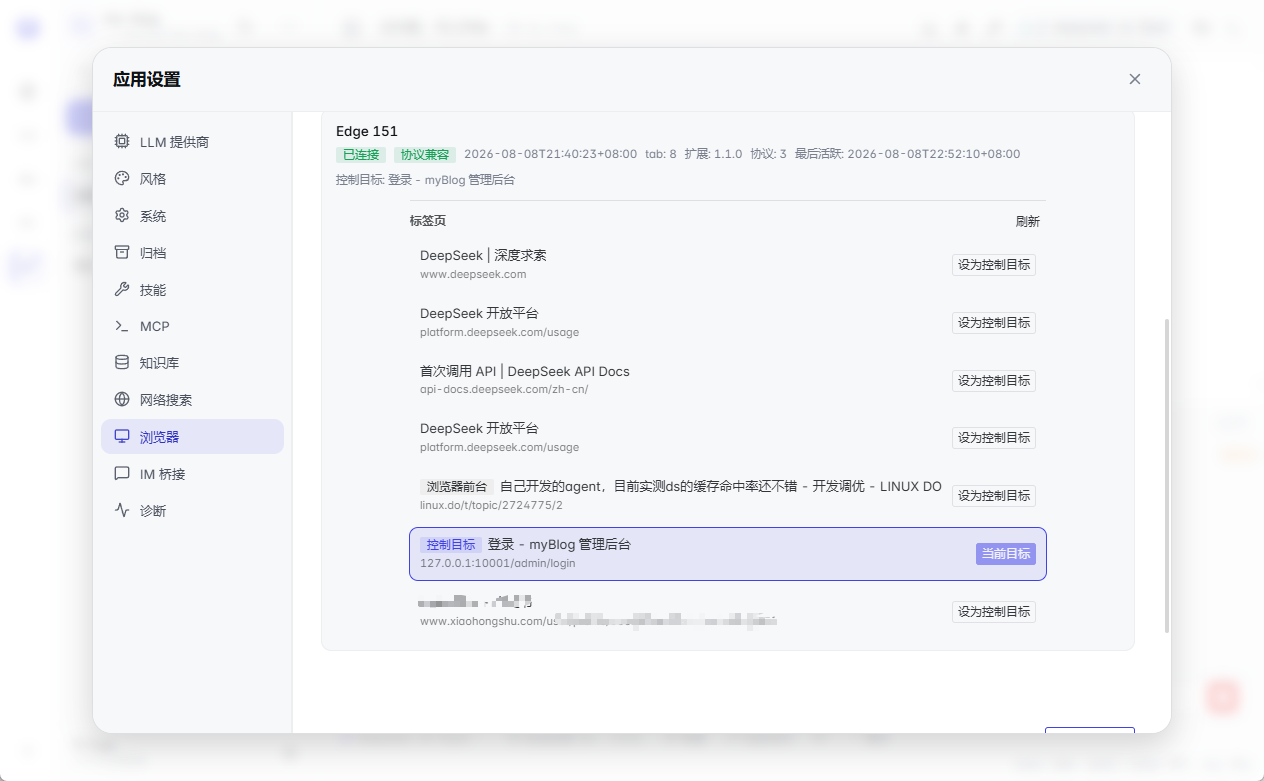Click the 协议兼容 status badge

pyautogui.click(x=425, y=155)
